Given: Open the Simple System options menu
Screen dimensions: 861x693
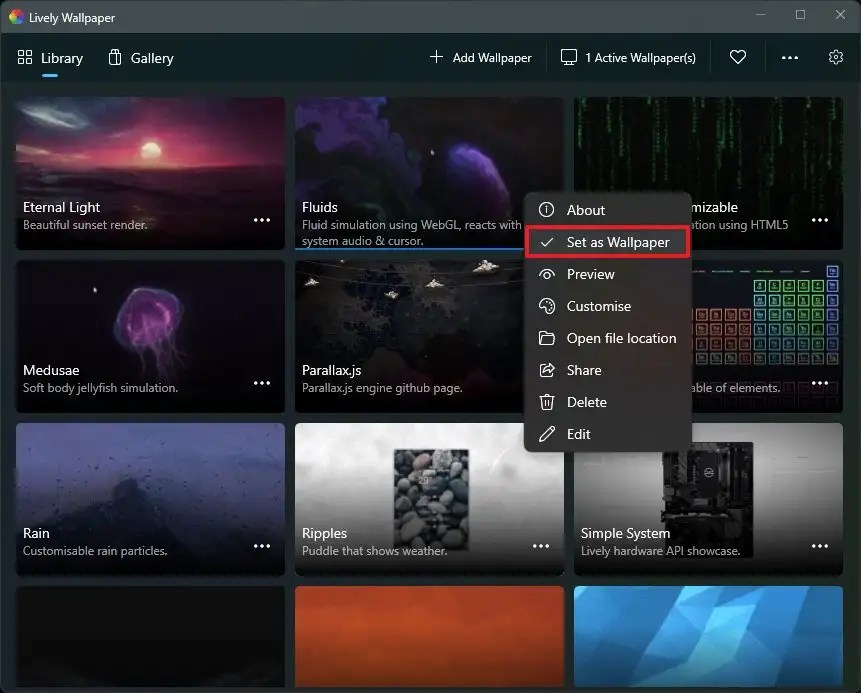Looking at the screenshot, I should click(x=820, y=546).
